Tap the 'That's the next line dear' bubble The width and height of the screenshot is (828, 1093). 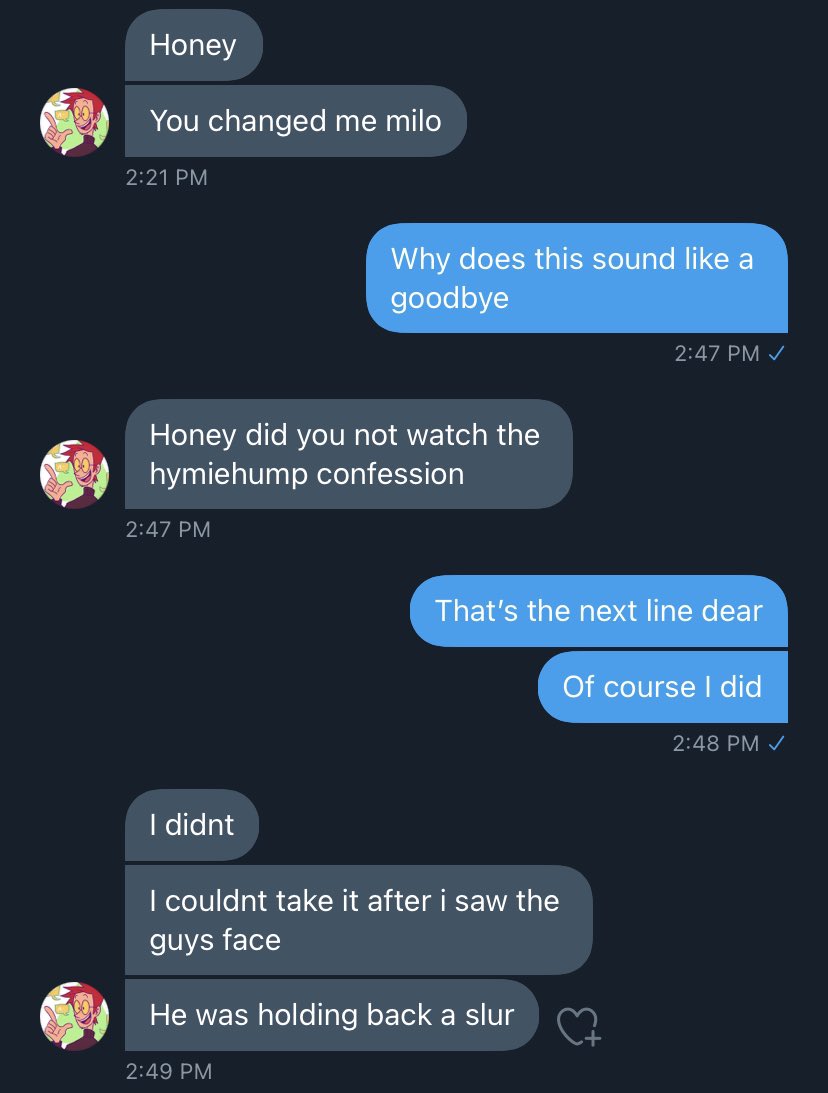coord(599,611)
